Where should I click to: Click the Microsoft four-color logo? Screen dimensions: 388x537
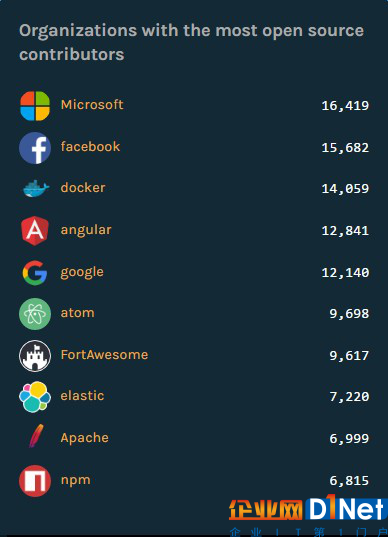pos(35,106)
